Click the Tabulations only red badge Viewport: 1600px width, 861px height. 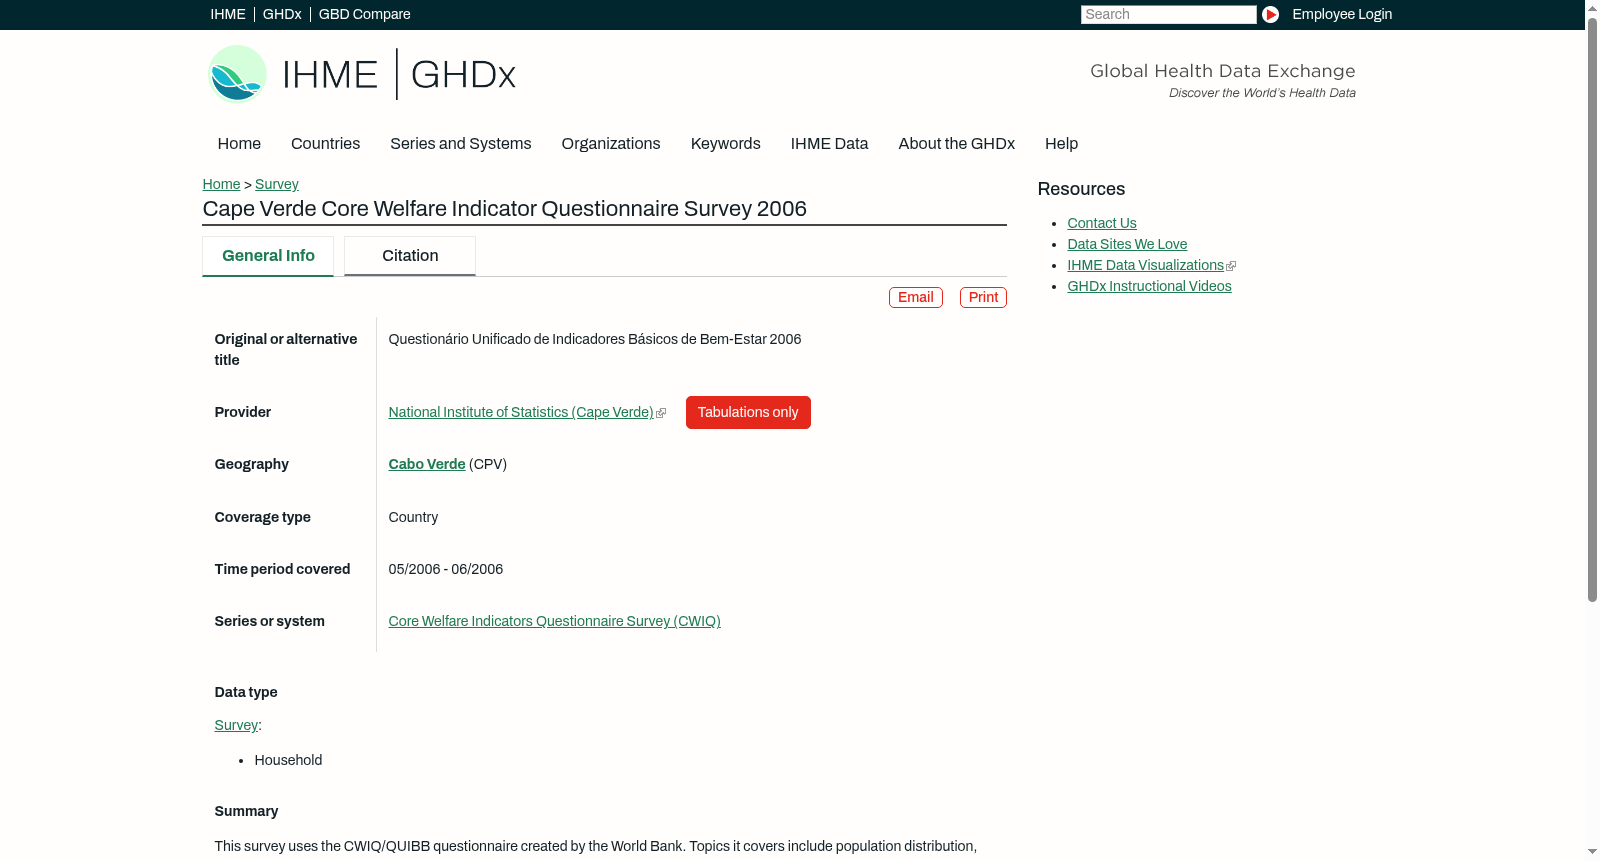pyautogui.click(x=748, y=412)
